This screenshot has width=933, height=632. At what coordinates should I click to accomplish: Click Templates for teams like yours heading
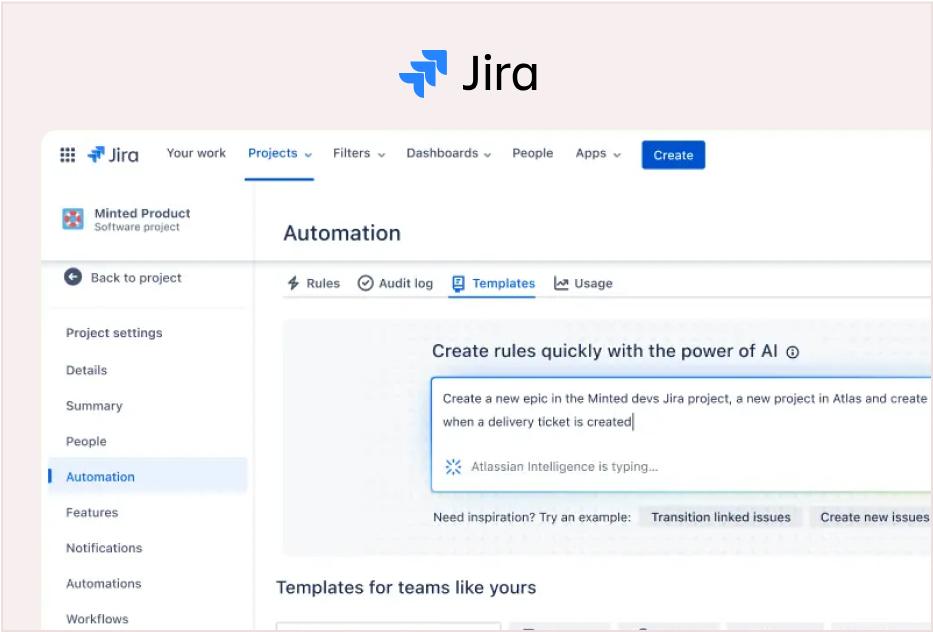point(406,588)
